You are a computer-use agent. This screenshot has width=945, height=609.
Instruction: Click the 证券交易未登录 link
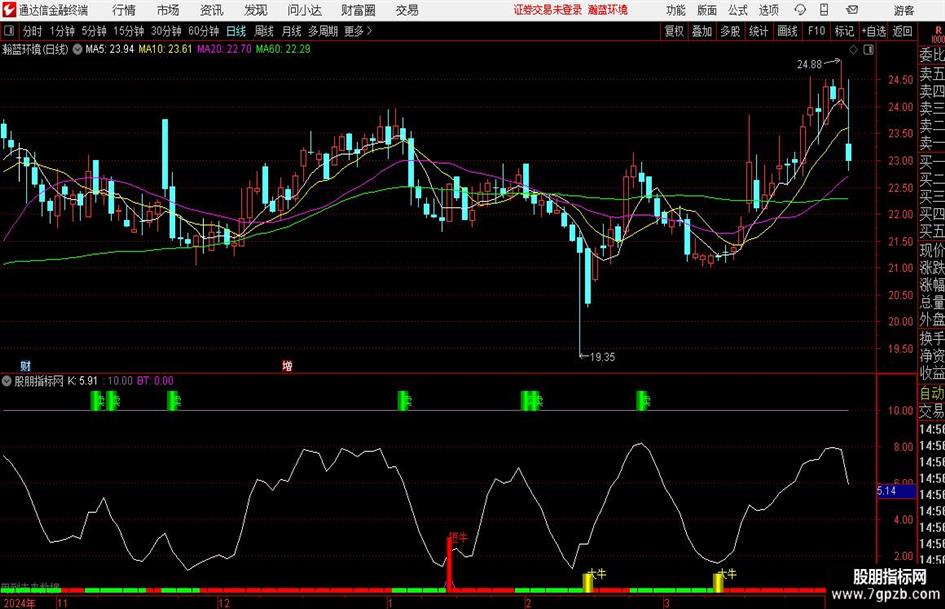coord(547,10)
